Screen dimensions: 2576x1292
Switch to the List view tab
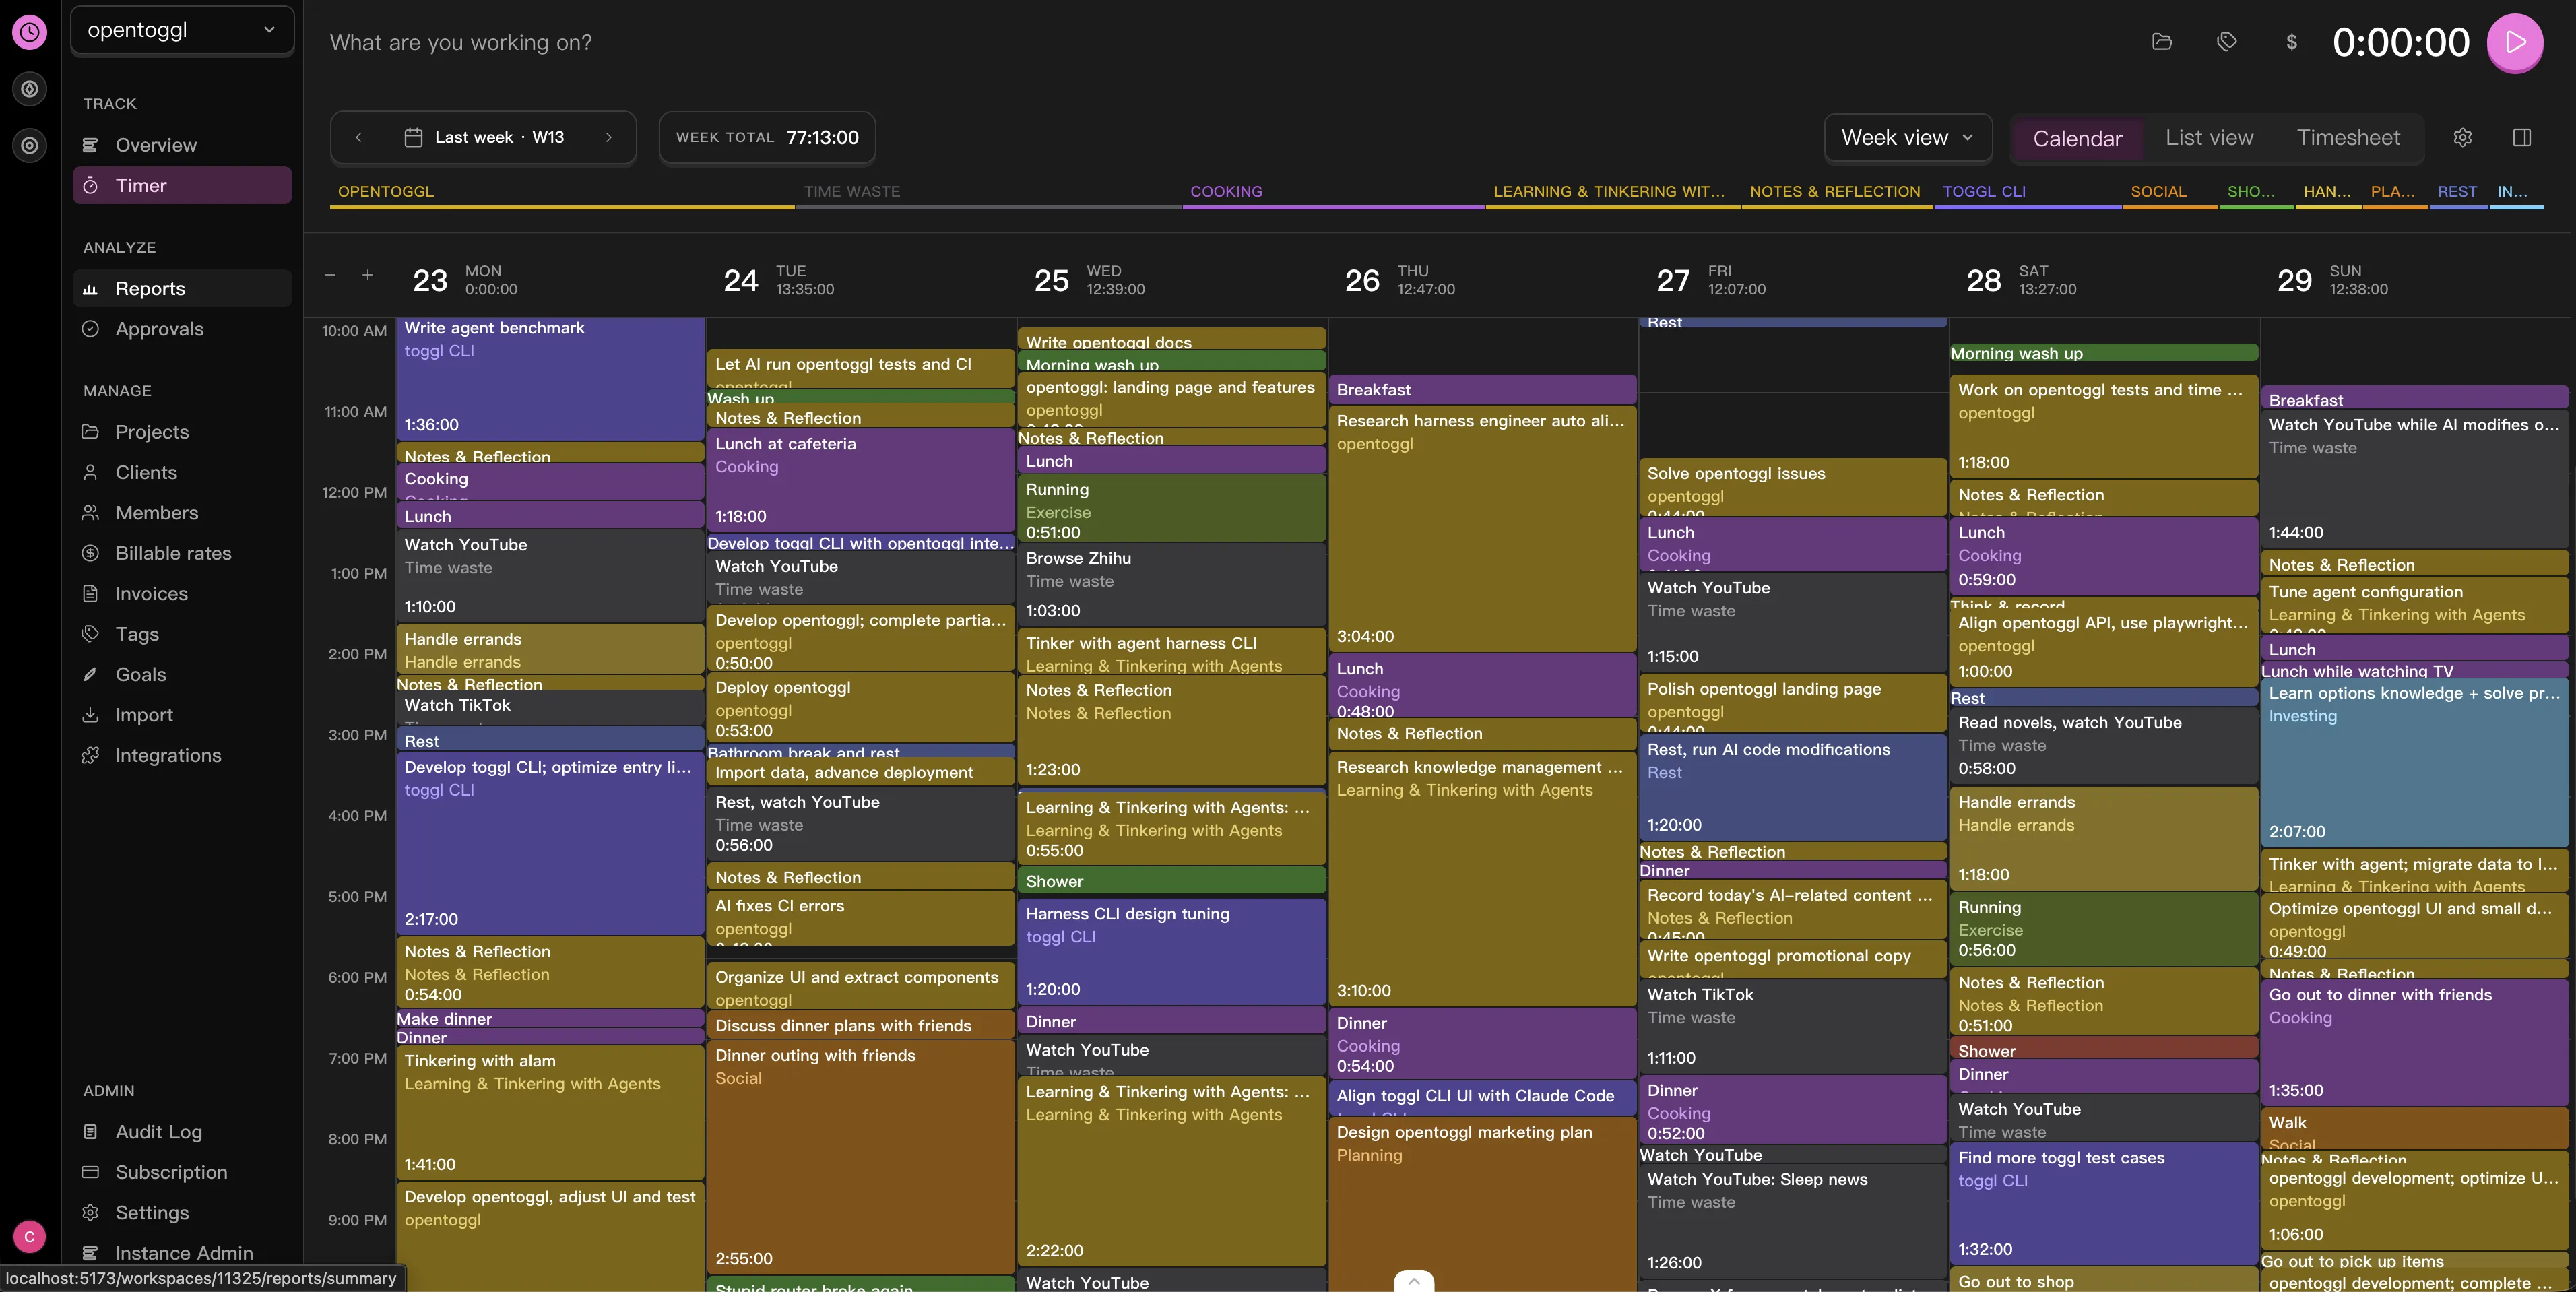pos(2209,138)
